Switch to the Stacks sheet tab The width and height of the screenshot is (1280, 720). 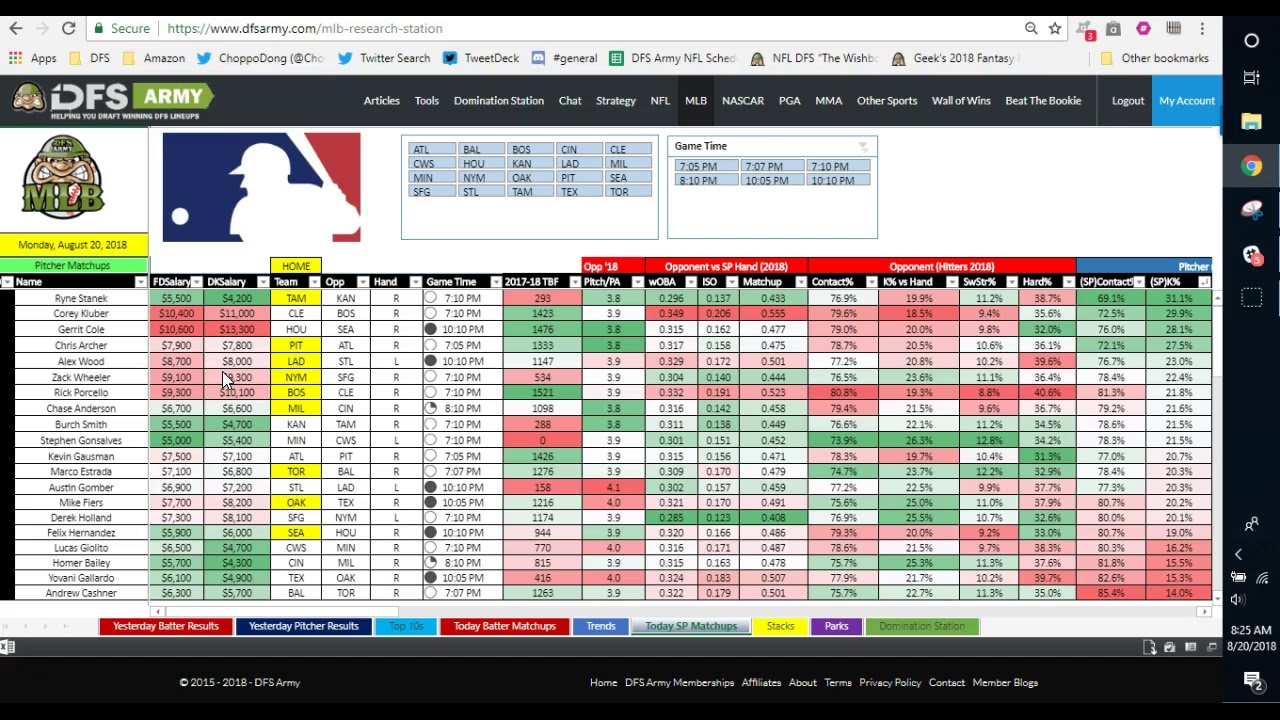coord(780,627)
